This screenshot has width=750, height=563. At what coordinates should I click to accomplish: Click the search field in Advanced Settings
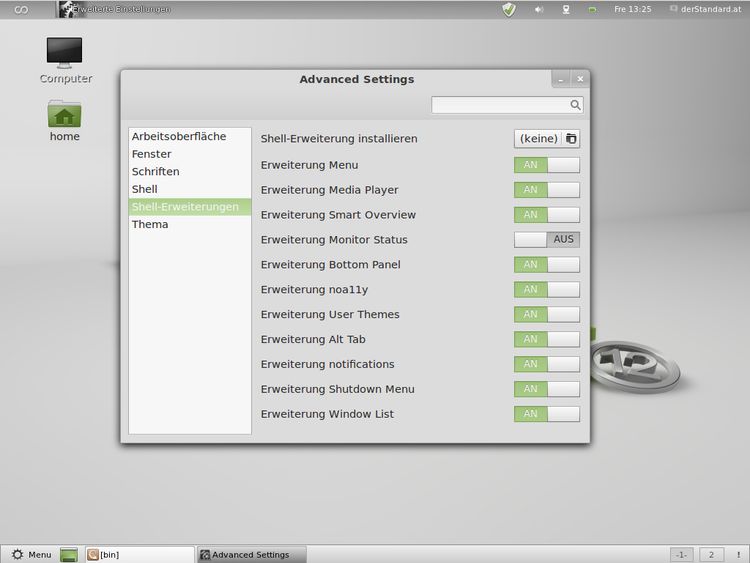click(x=500, y=104)
